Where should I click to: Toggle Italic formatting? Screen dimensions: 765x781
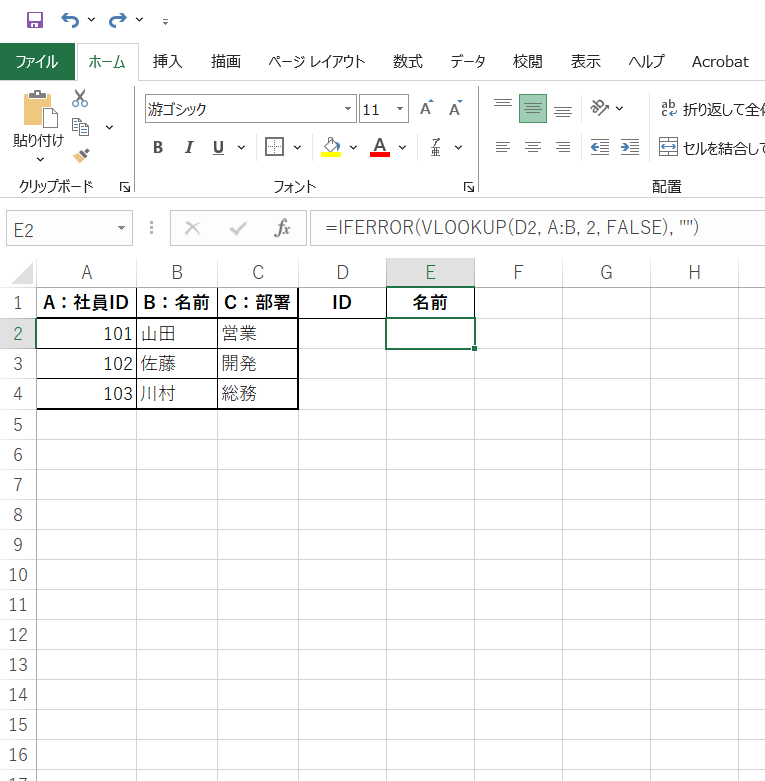tap(188, 148)
